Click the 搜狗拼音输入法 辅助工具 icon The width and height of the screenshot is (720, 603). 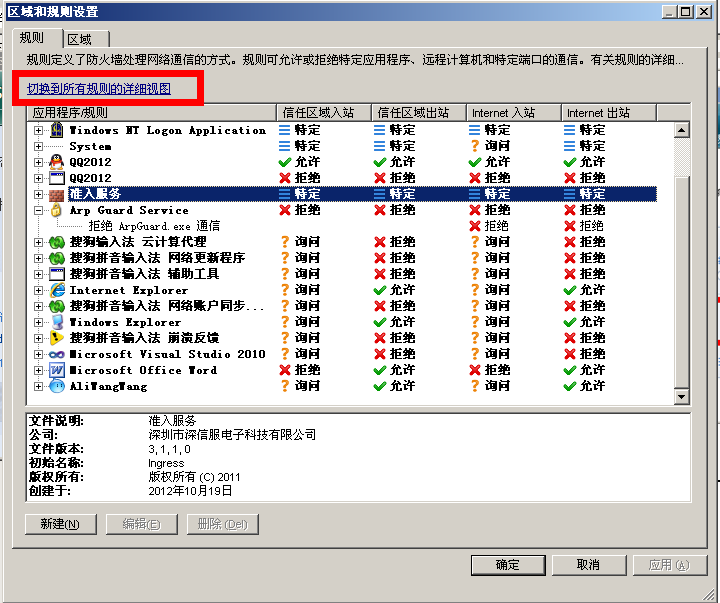click(56, 274)
